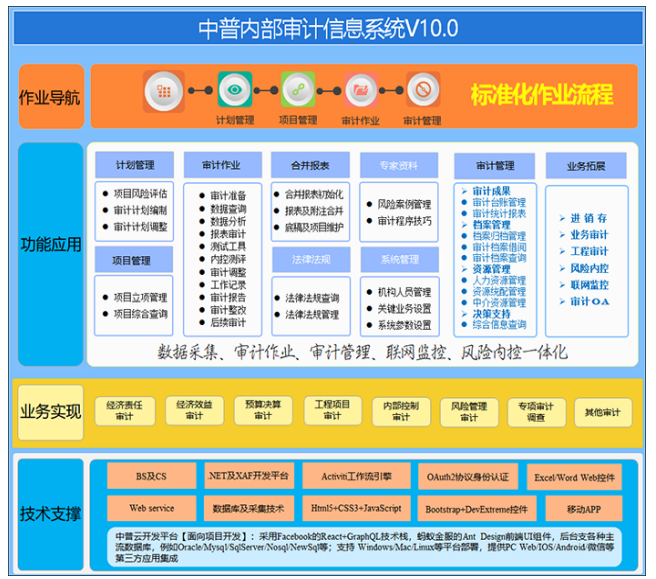Switch to the 合并报表 header
Image resolution: width=656 pixels, height=579 pixels.
point(310,165)
